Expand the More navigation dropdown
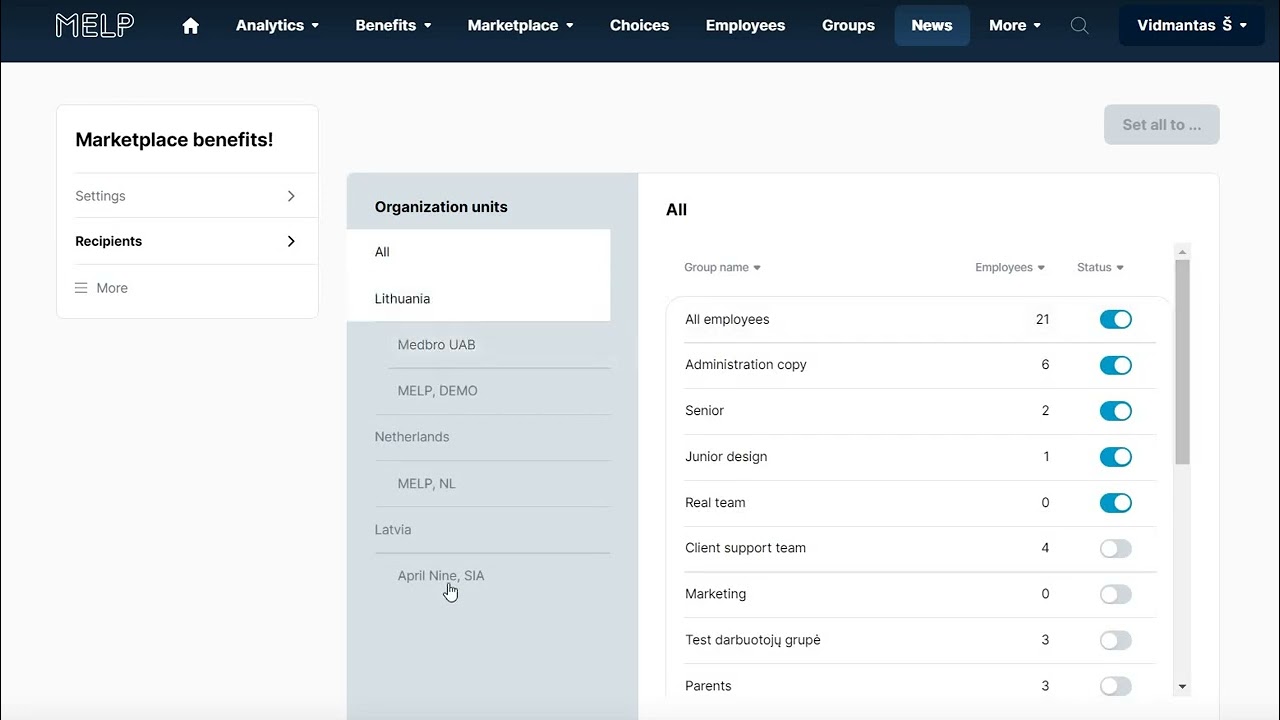Image resolution: width=1280 pixels, height=720 pixels. tap(1015, 26)
